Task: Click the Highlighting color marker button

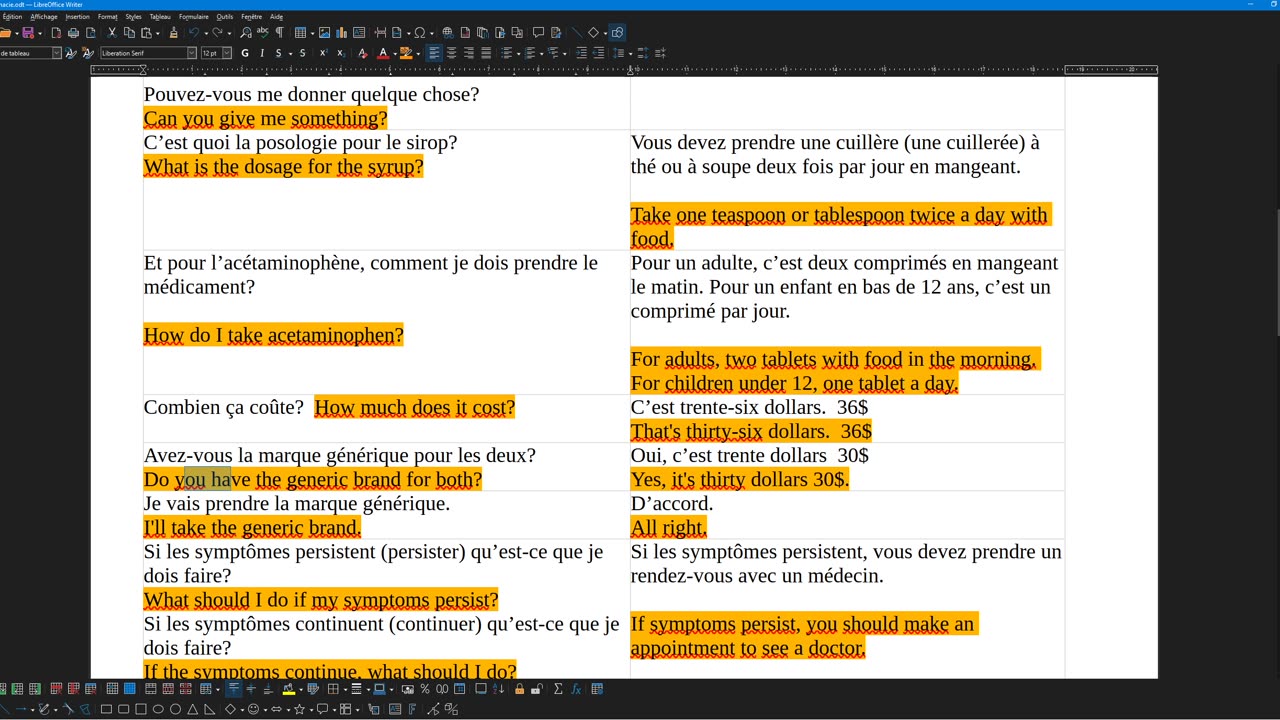Action: pos(405,53)
